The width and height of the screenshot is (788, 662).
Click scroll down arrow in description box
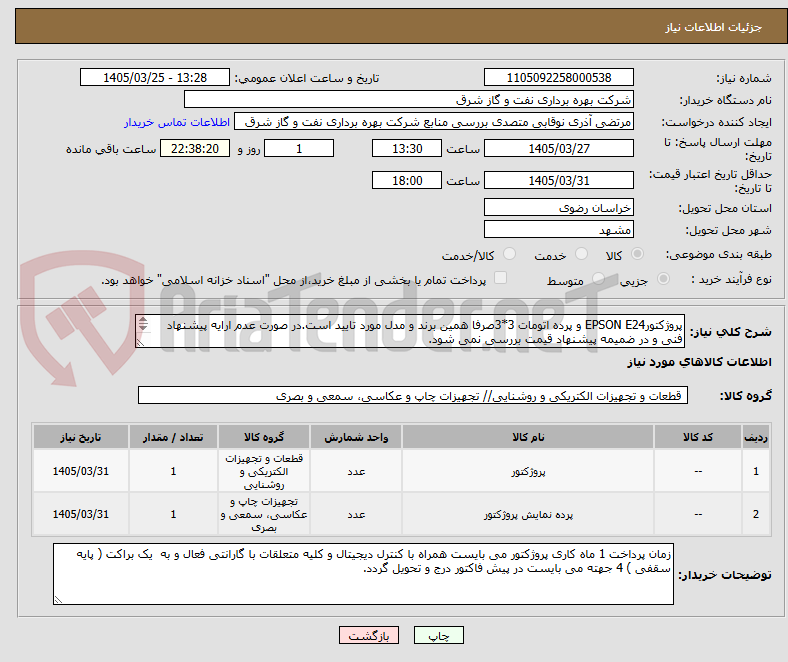(x=143, y=327)
